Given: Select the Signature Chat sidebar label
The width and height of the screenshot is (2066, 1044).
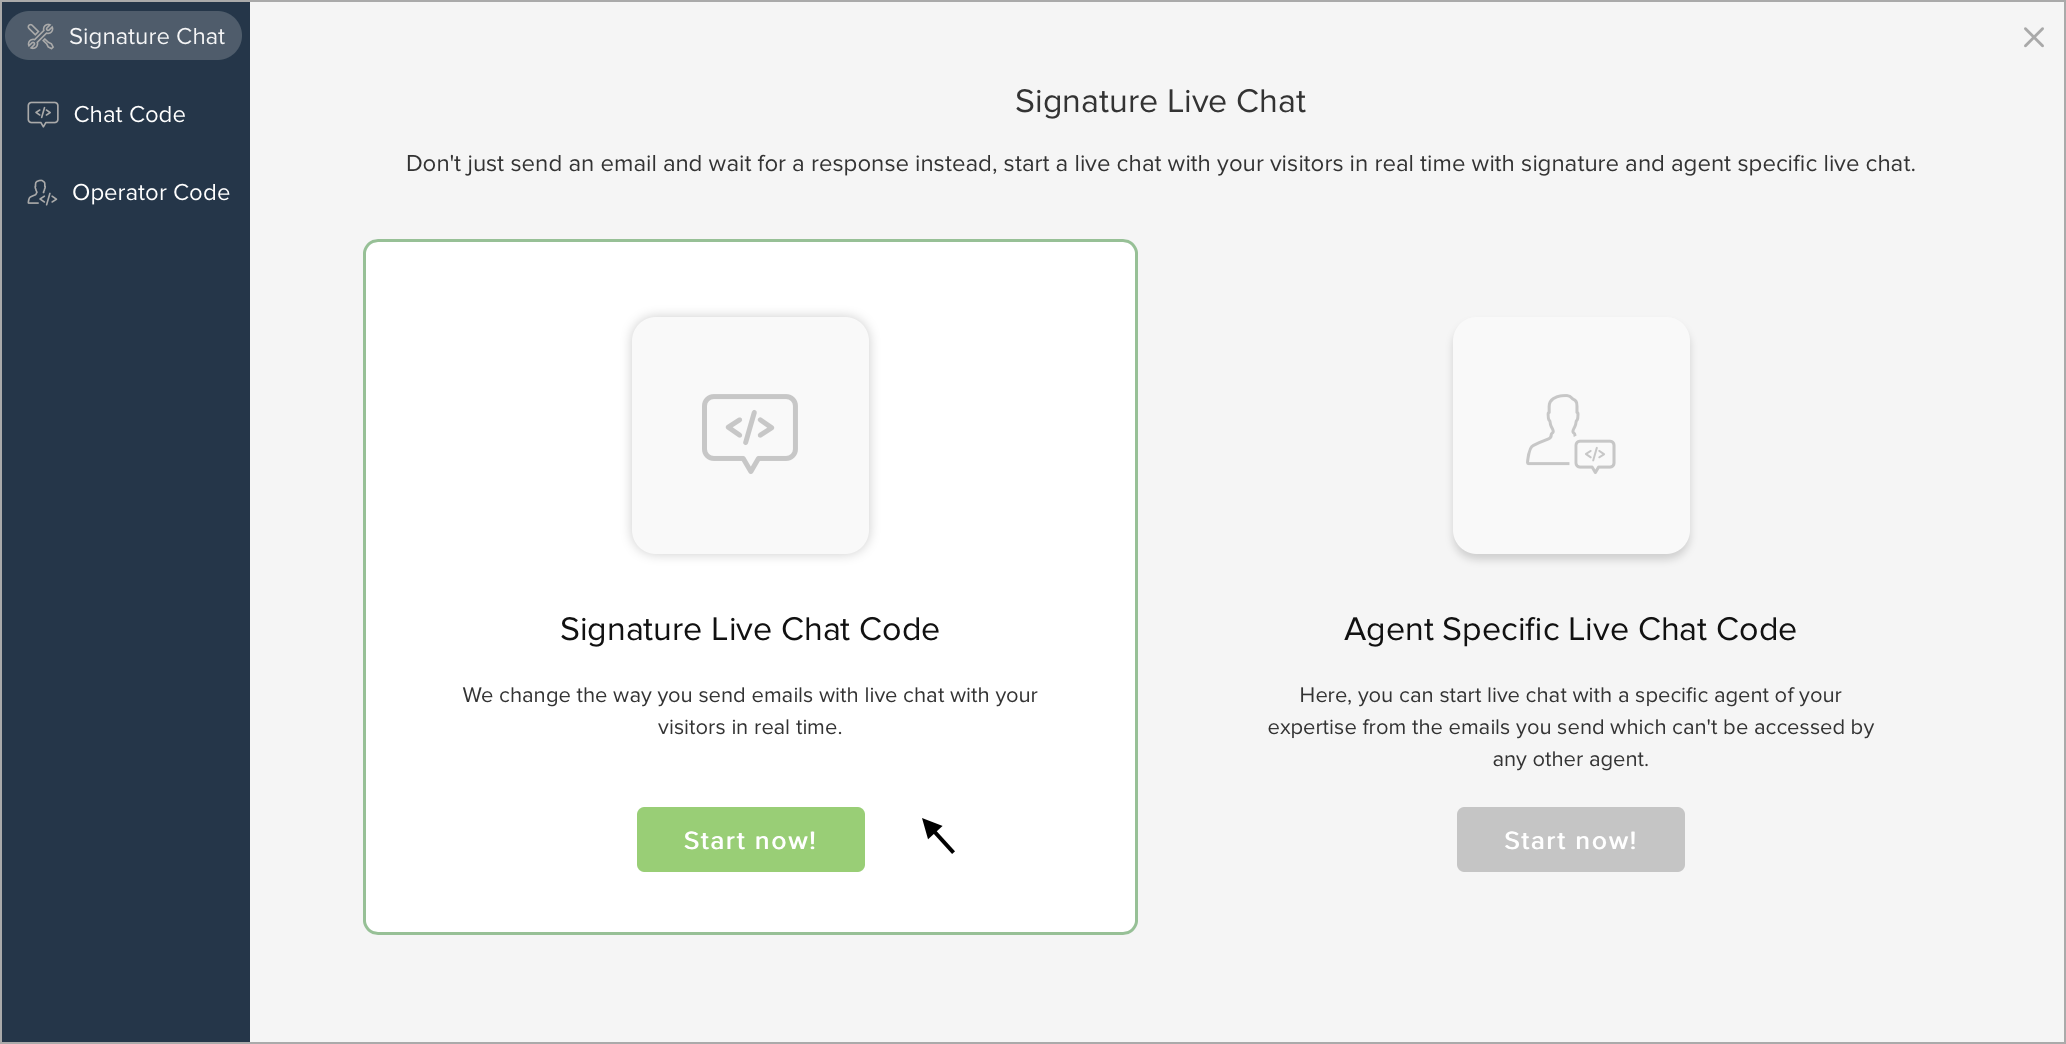Looking at the screenshot, I should (x=147, y=37).
